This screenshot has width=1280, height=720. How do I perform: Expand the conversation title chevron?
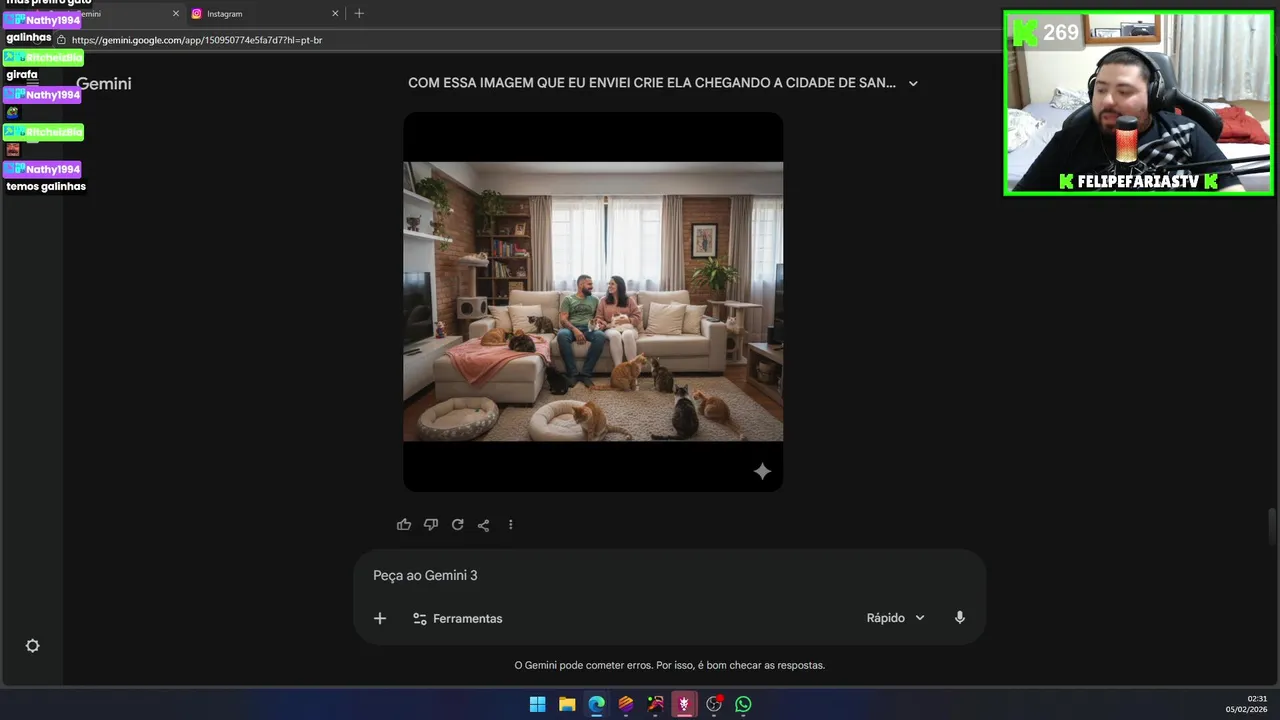point(913,83)
